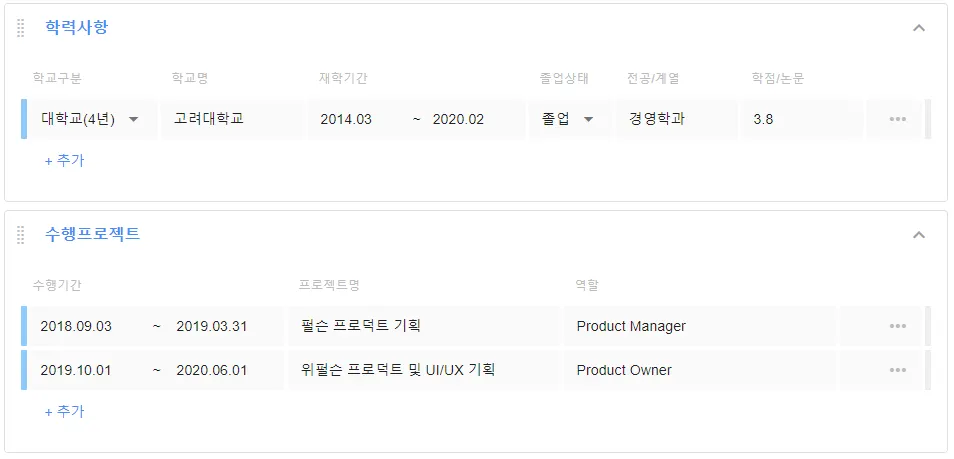Edit project name 위펄슨 프로덕트 및 UI/UX 기획

tap(397, 370)
